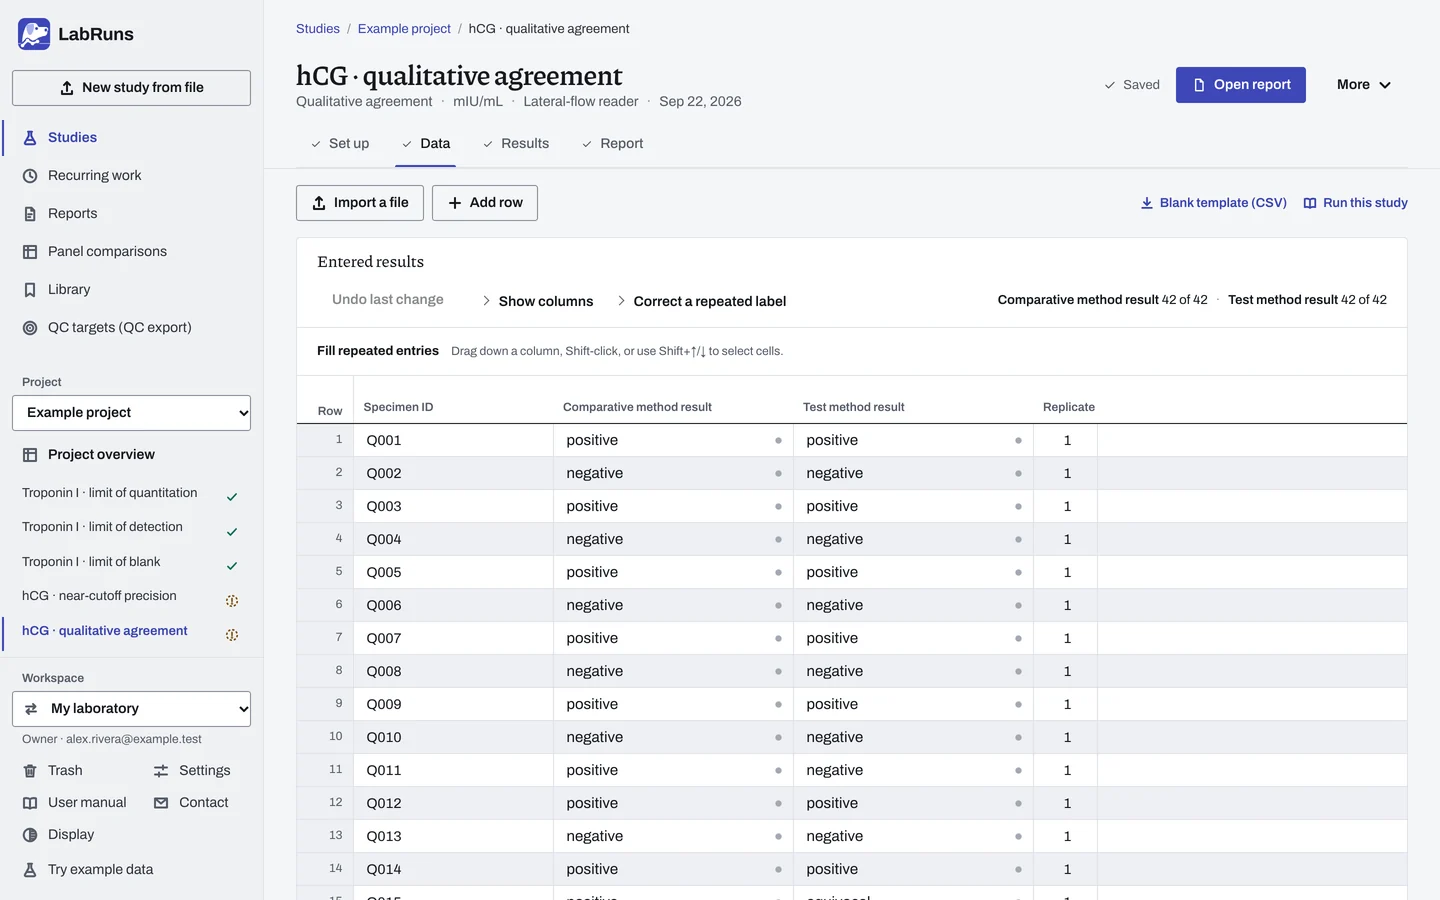Viewport: 1440px width, 900px height.
Task: Expand the More menu
Action: [x=1364, y=85]
